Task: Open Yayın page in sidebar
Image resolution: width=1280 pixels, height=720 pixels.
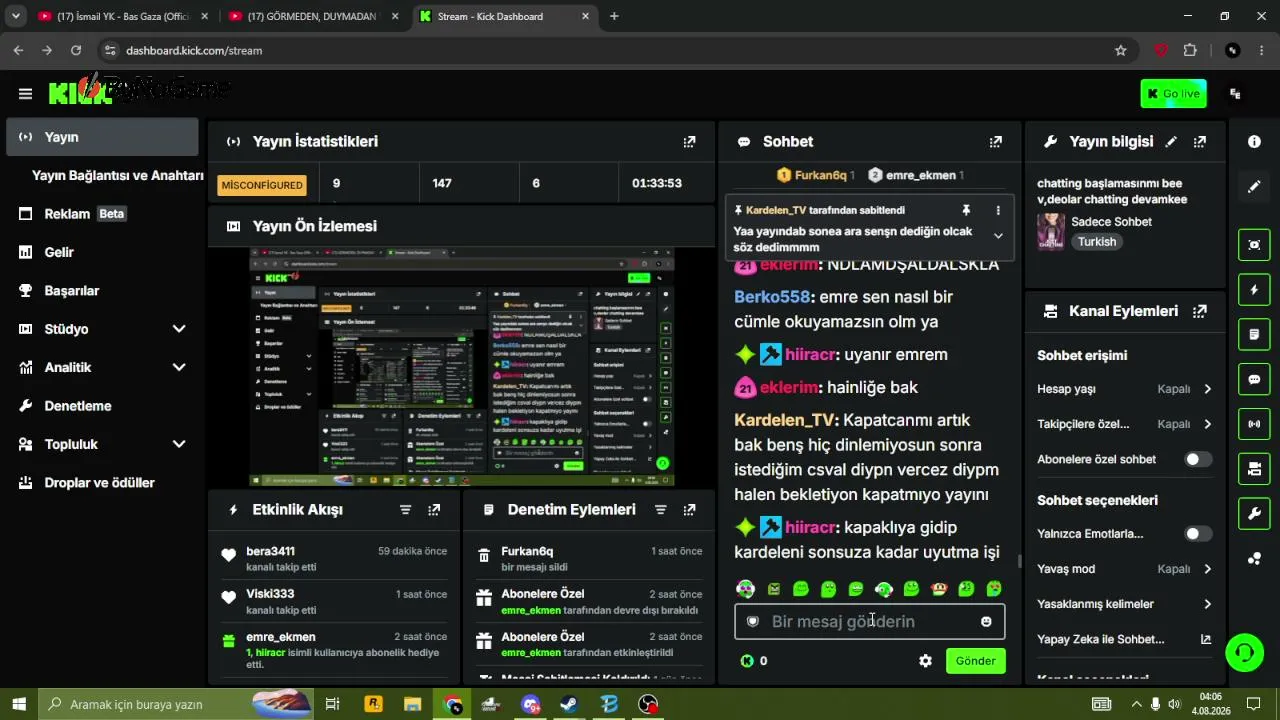Action: pos(103,137)
